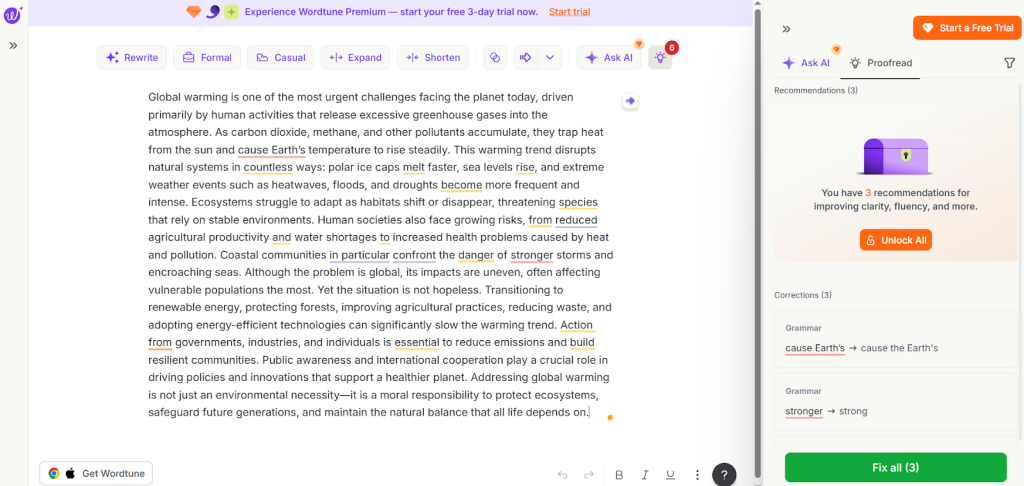Screen dimensions: 1024x486
Task: Open the filter funnel icon
Action: (1009, 63)
